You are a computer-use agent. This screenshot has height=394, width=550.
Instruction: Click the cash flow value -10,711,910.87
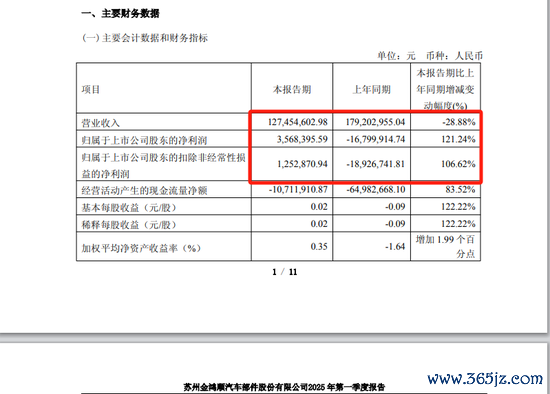click(298, 189)
